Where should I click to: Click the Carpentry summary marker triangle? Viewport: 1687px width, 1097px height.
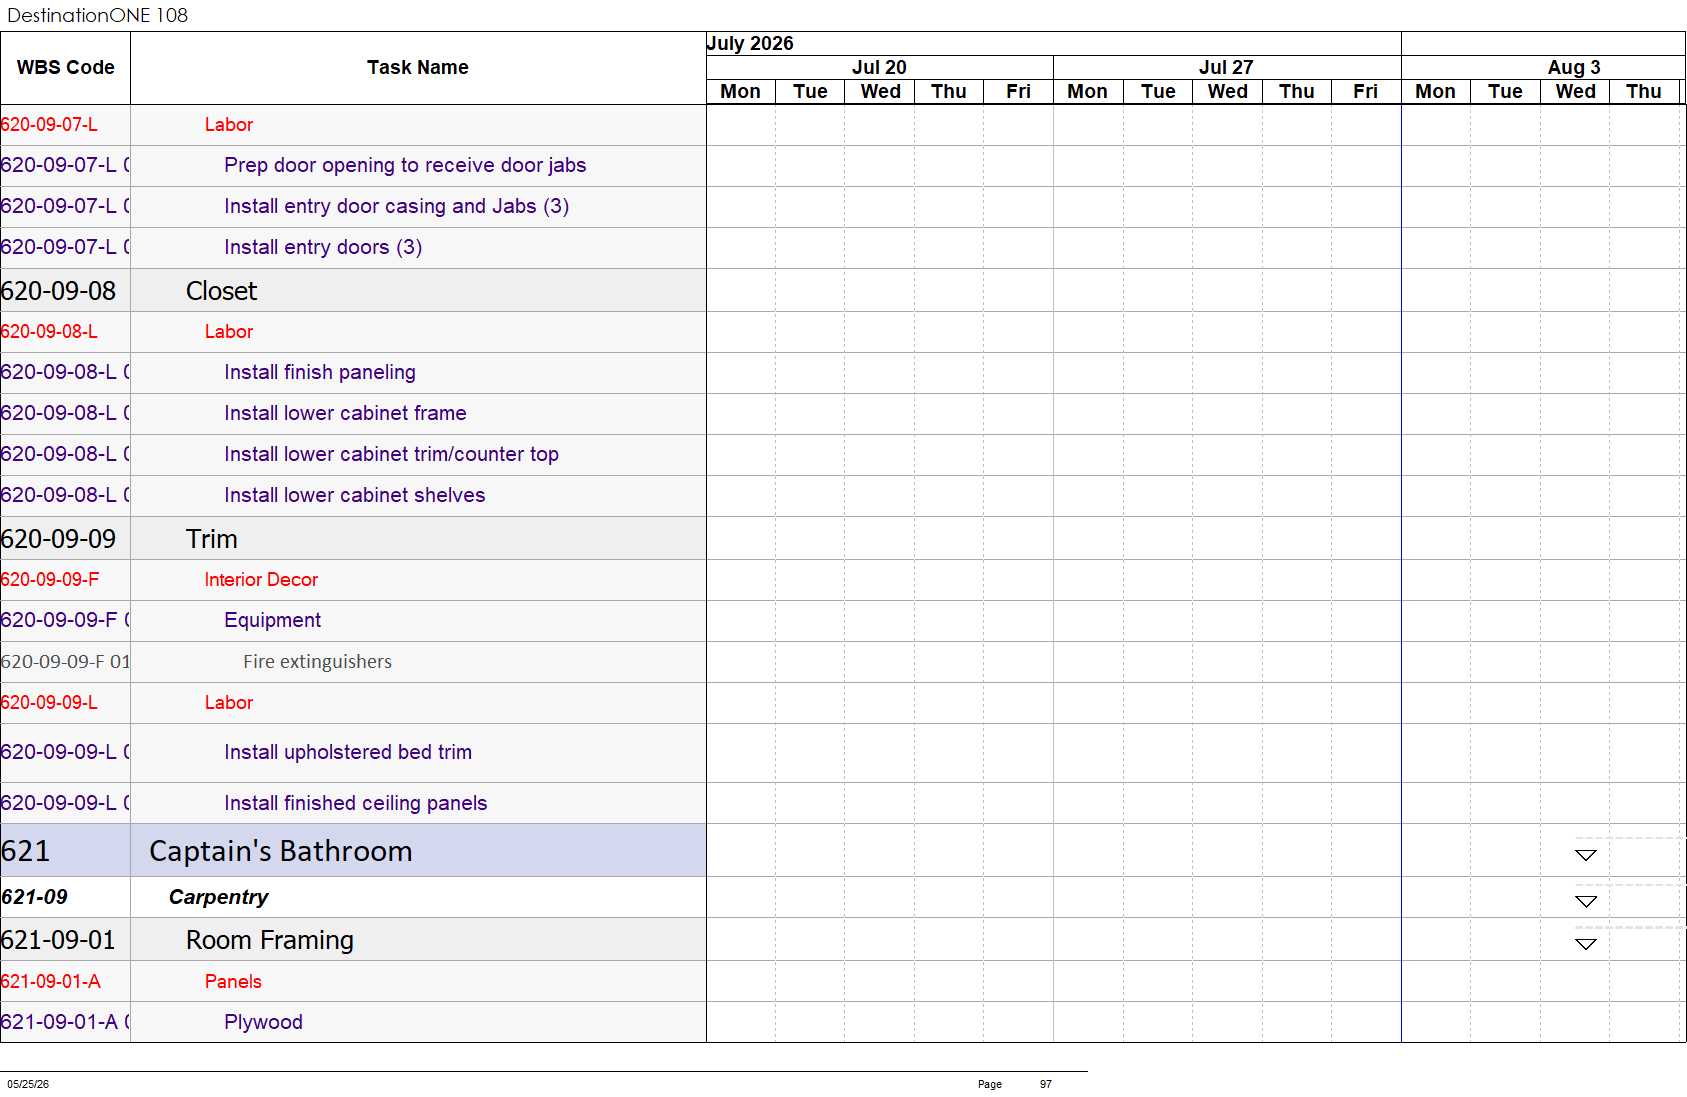pyautogui.click(x=1585, y=901)
